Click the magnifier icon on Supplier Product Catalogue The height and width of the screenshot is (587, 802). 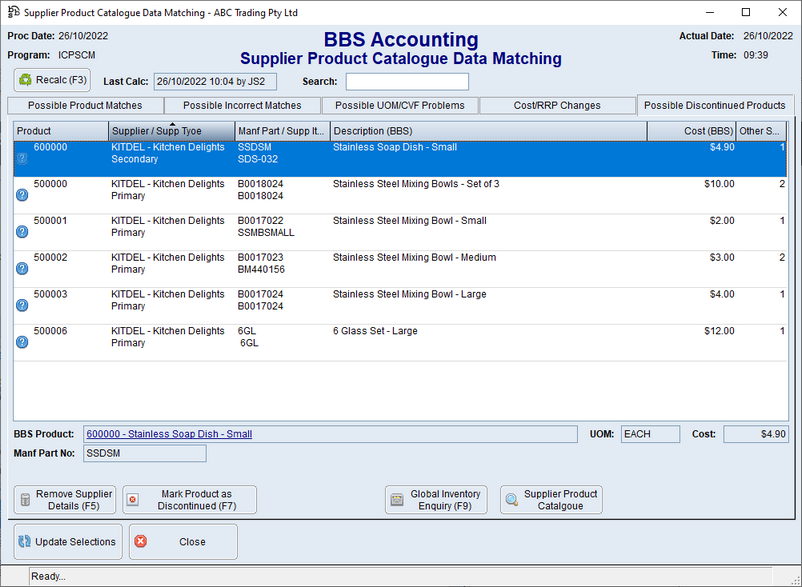[511, 500]
